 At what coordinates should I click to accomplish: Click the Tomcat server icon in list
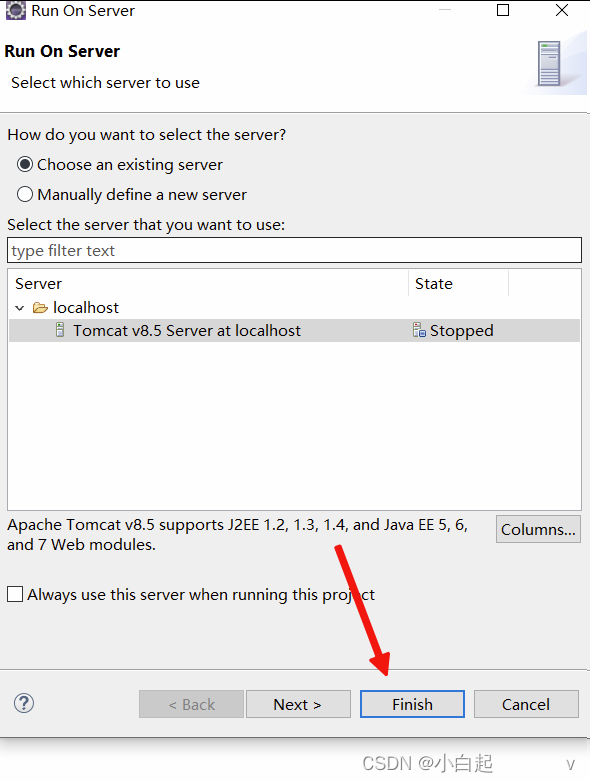pos(60,330)
